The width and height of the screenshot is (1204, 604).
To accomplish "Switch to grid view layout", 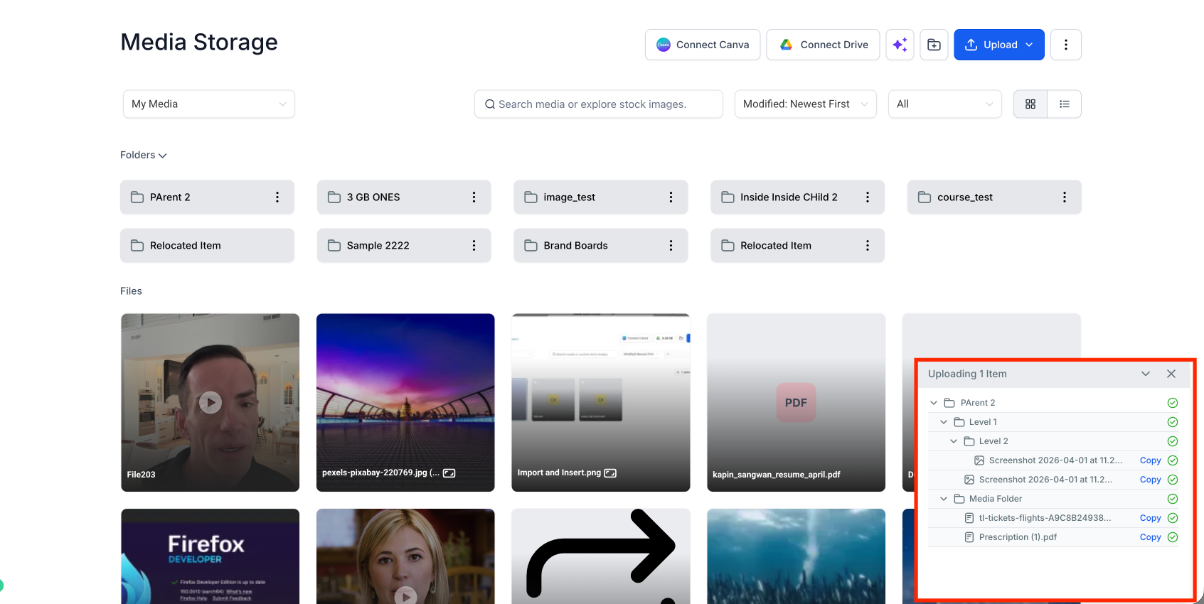I will point(1031,104).
